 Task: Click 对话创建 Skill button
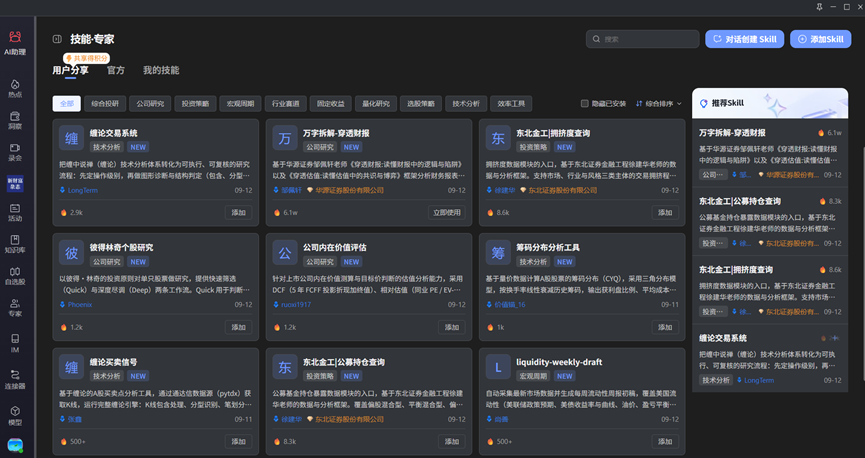pyautogui.click(x=745, y=39)
